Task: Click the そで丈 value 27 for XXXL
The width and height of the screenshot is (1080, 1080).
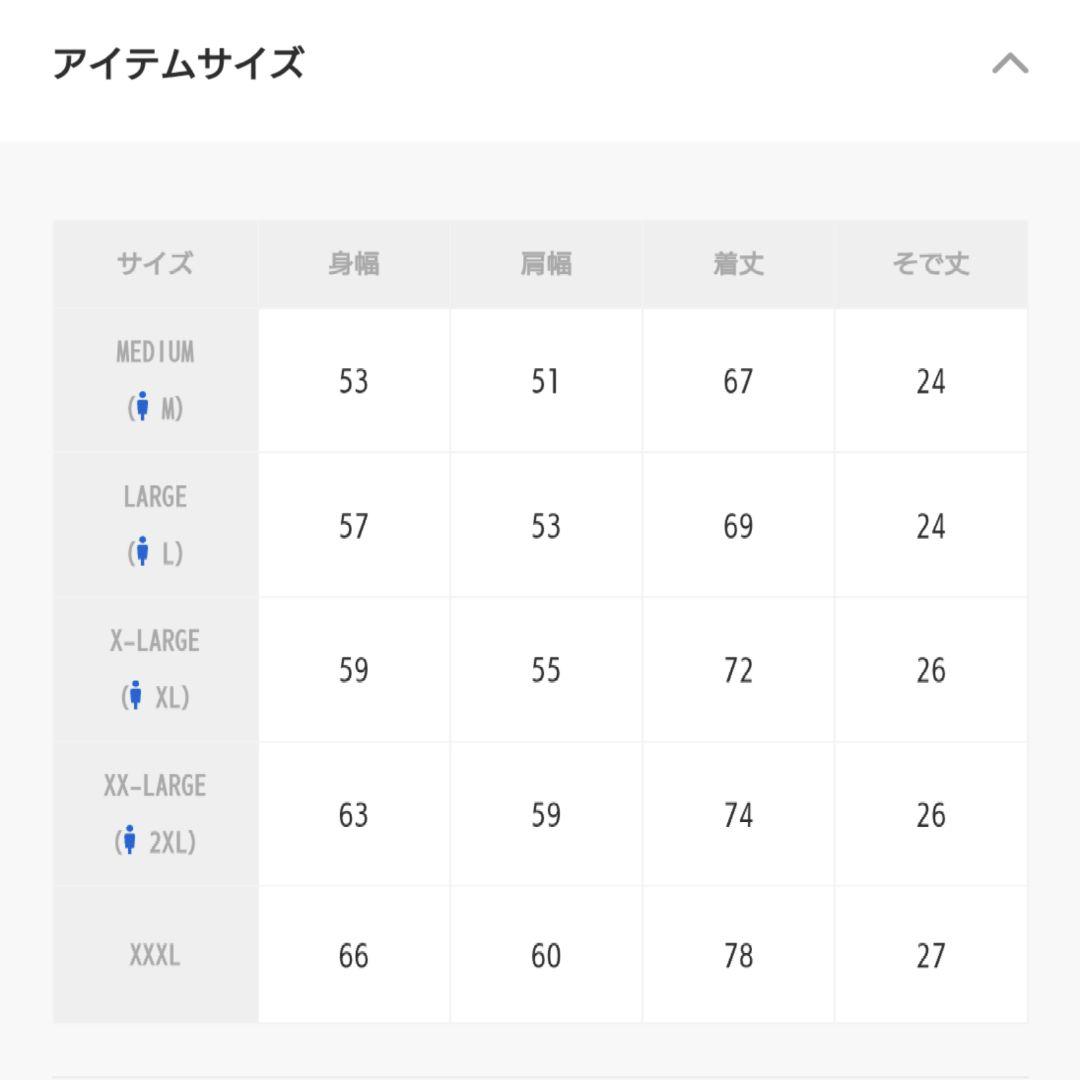Action: 931,956
